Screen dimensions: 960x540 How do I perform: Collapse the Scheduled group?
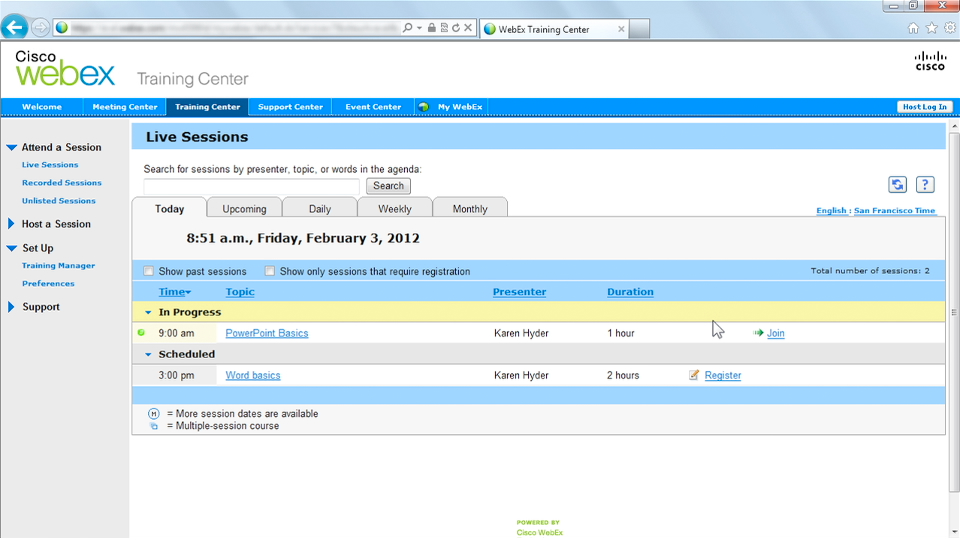pyautogui.click(x=148, y=354)
